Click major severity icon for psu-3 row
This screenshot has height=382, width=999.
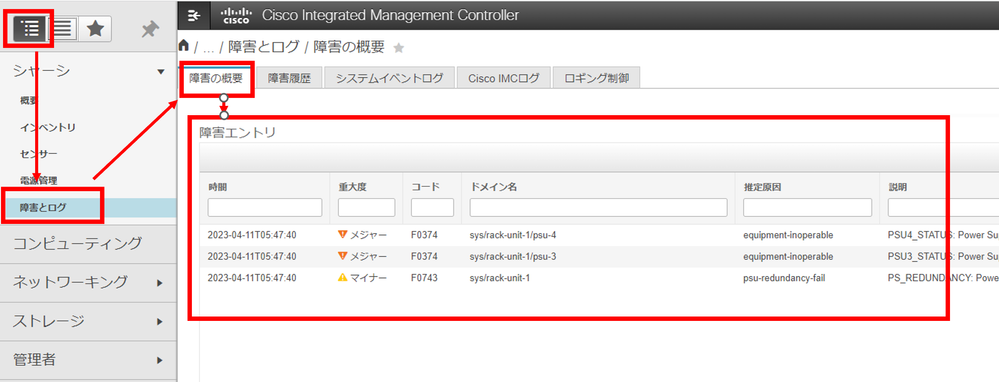(343, 256)
